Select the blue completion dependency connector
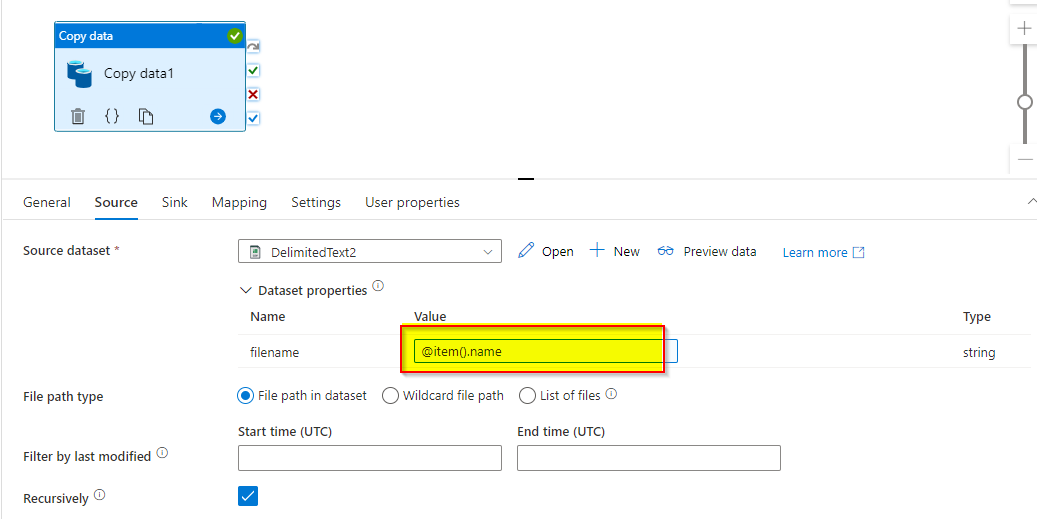1037x519 pixels. point(253,118)
